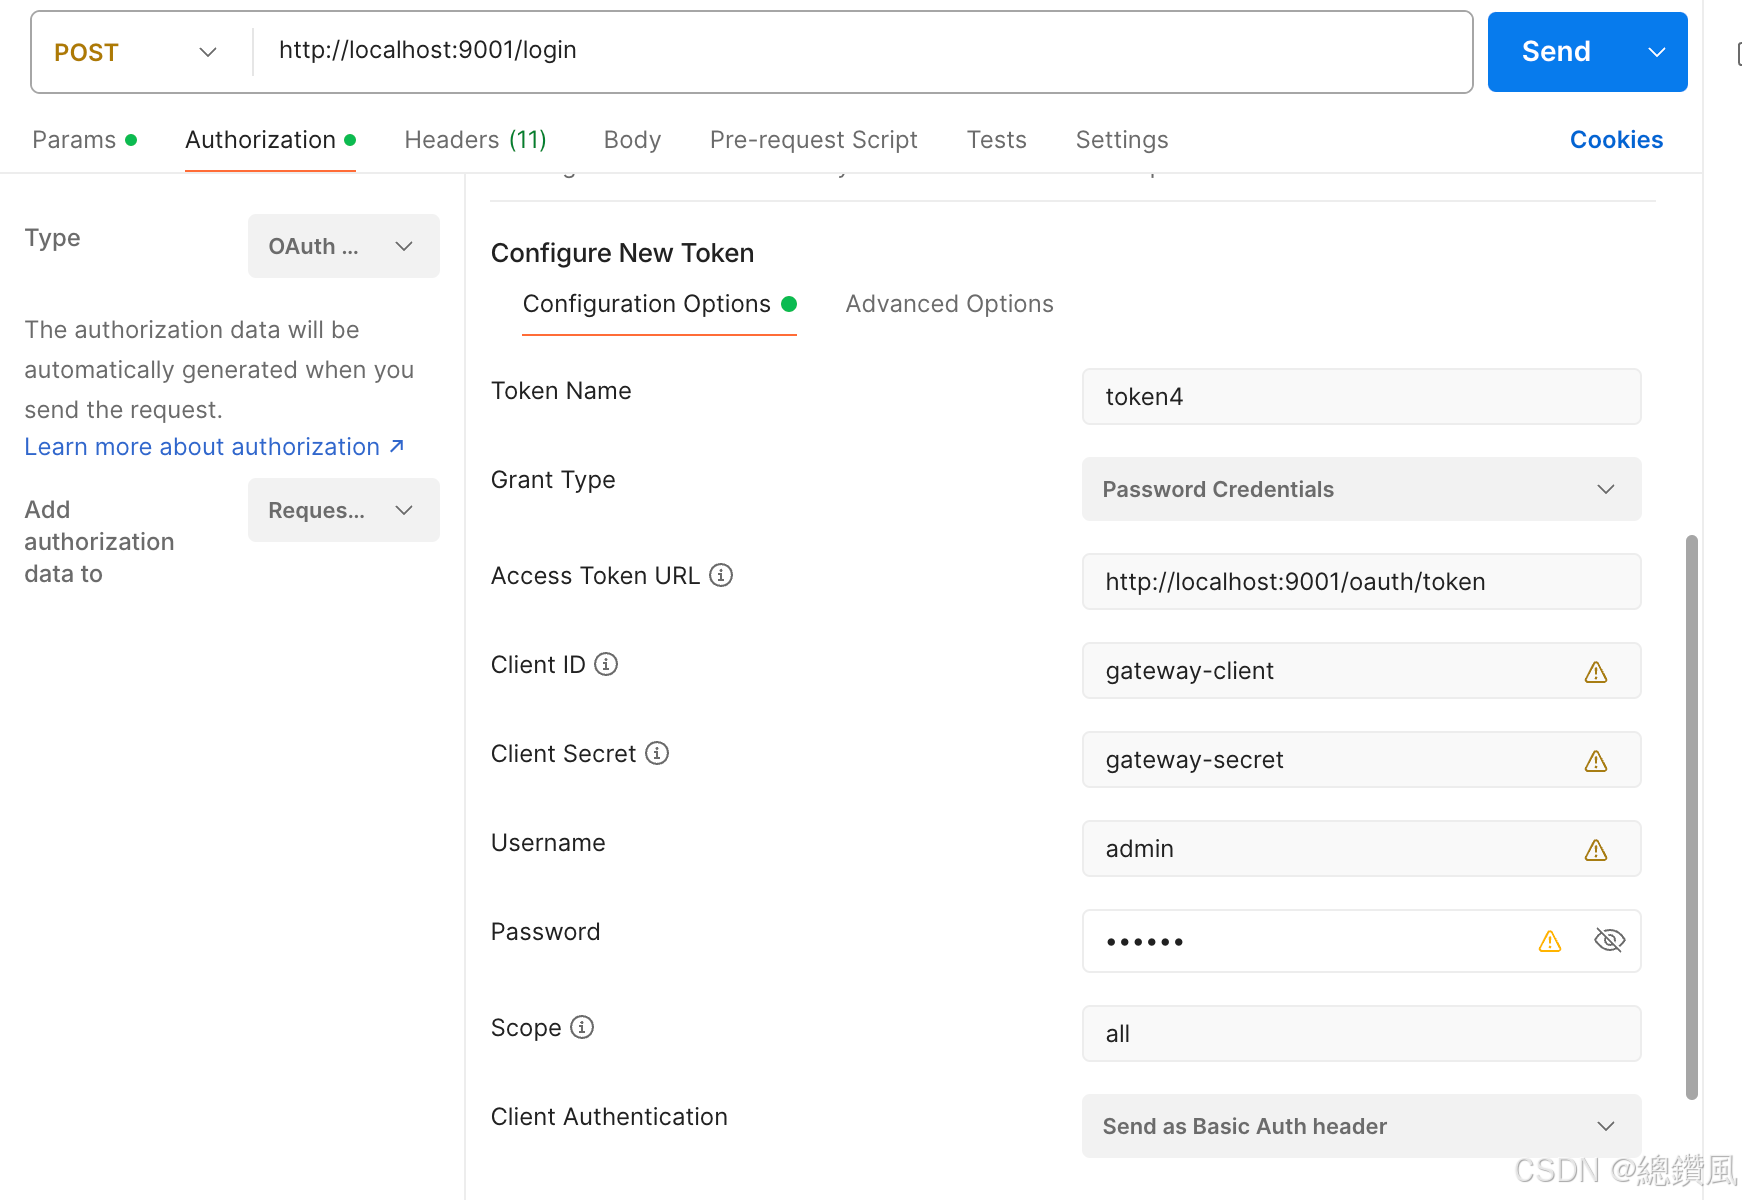Toggle password visibility eye icon

point(1609,940)
